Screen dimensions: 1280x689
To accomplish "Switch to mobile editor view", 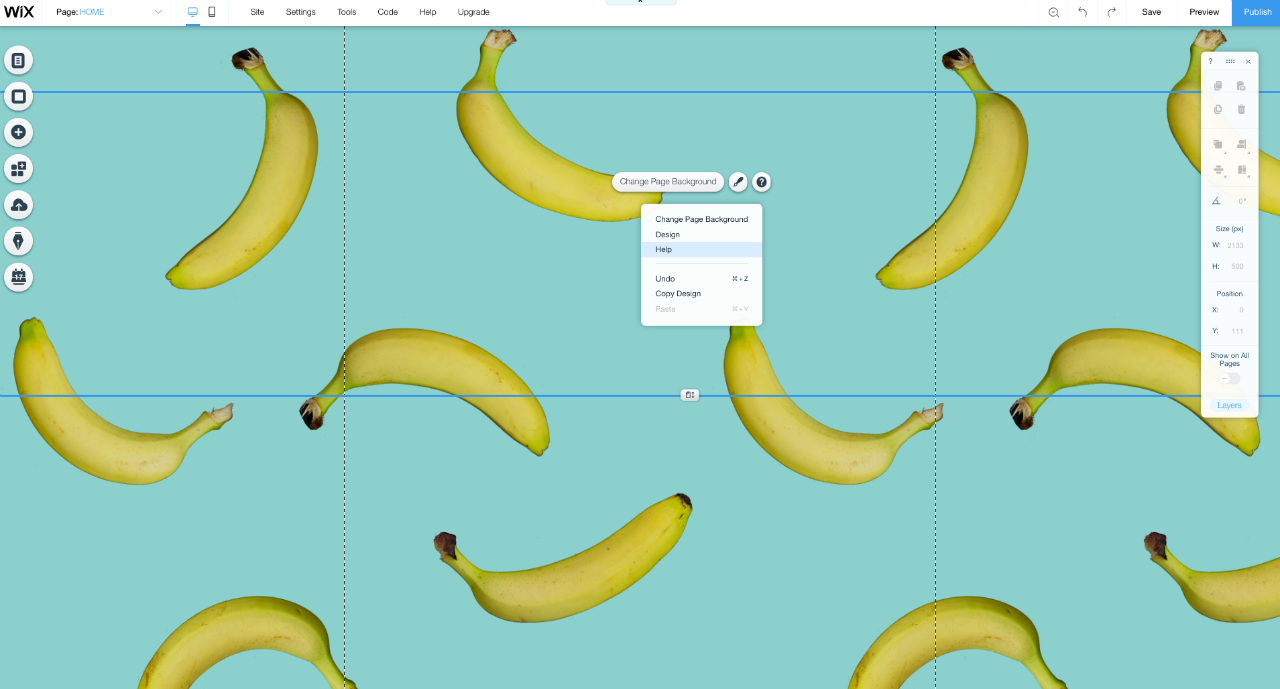I will (x=212, y=12).
